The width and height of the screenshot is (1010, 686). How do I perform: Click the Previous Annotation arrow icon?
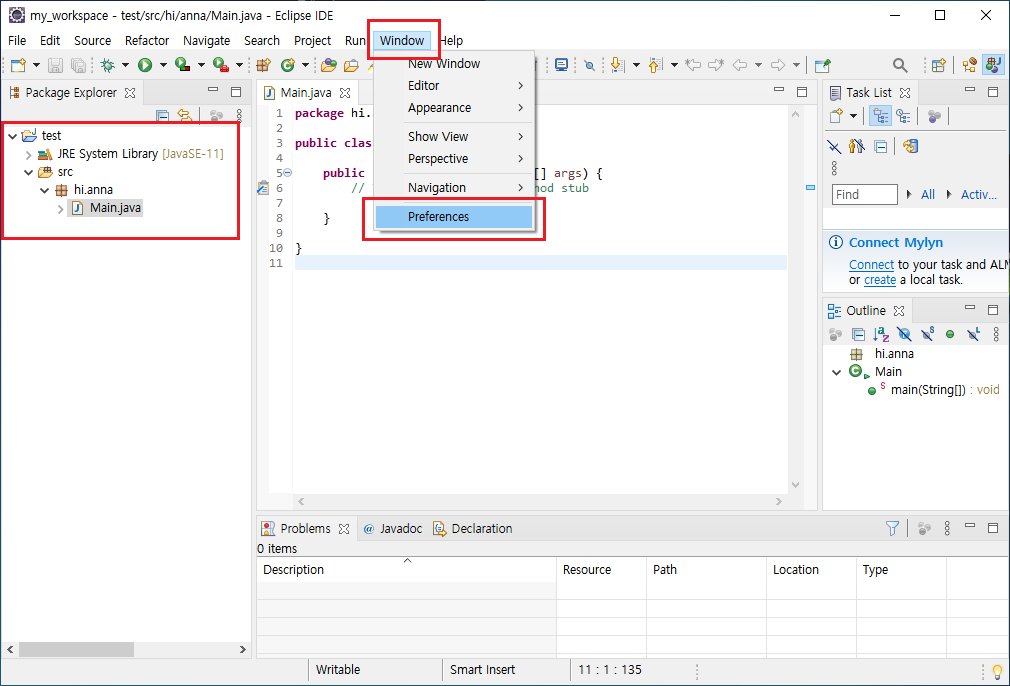(656, 65)
